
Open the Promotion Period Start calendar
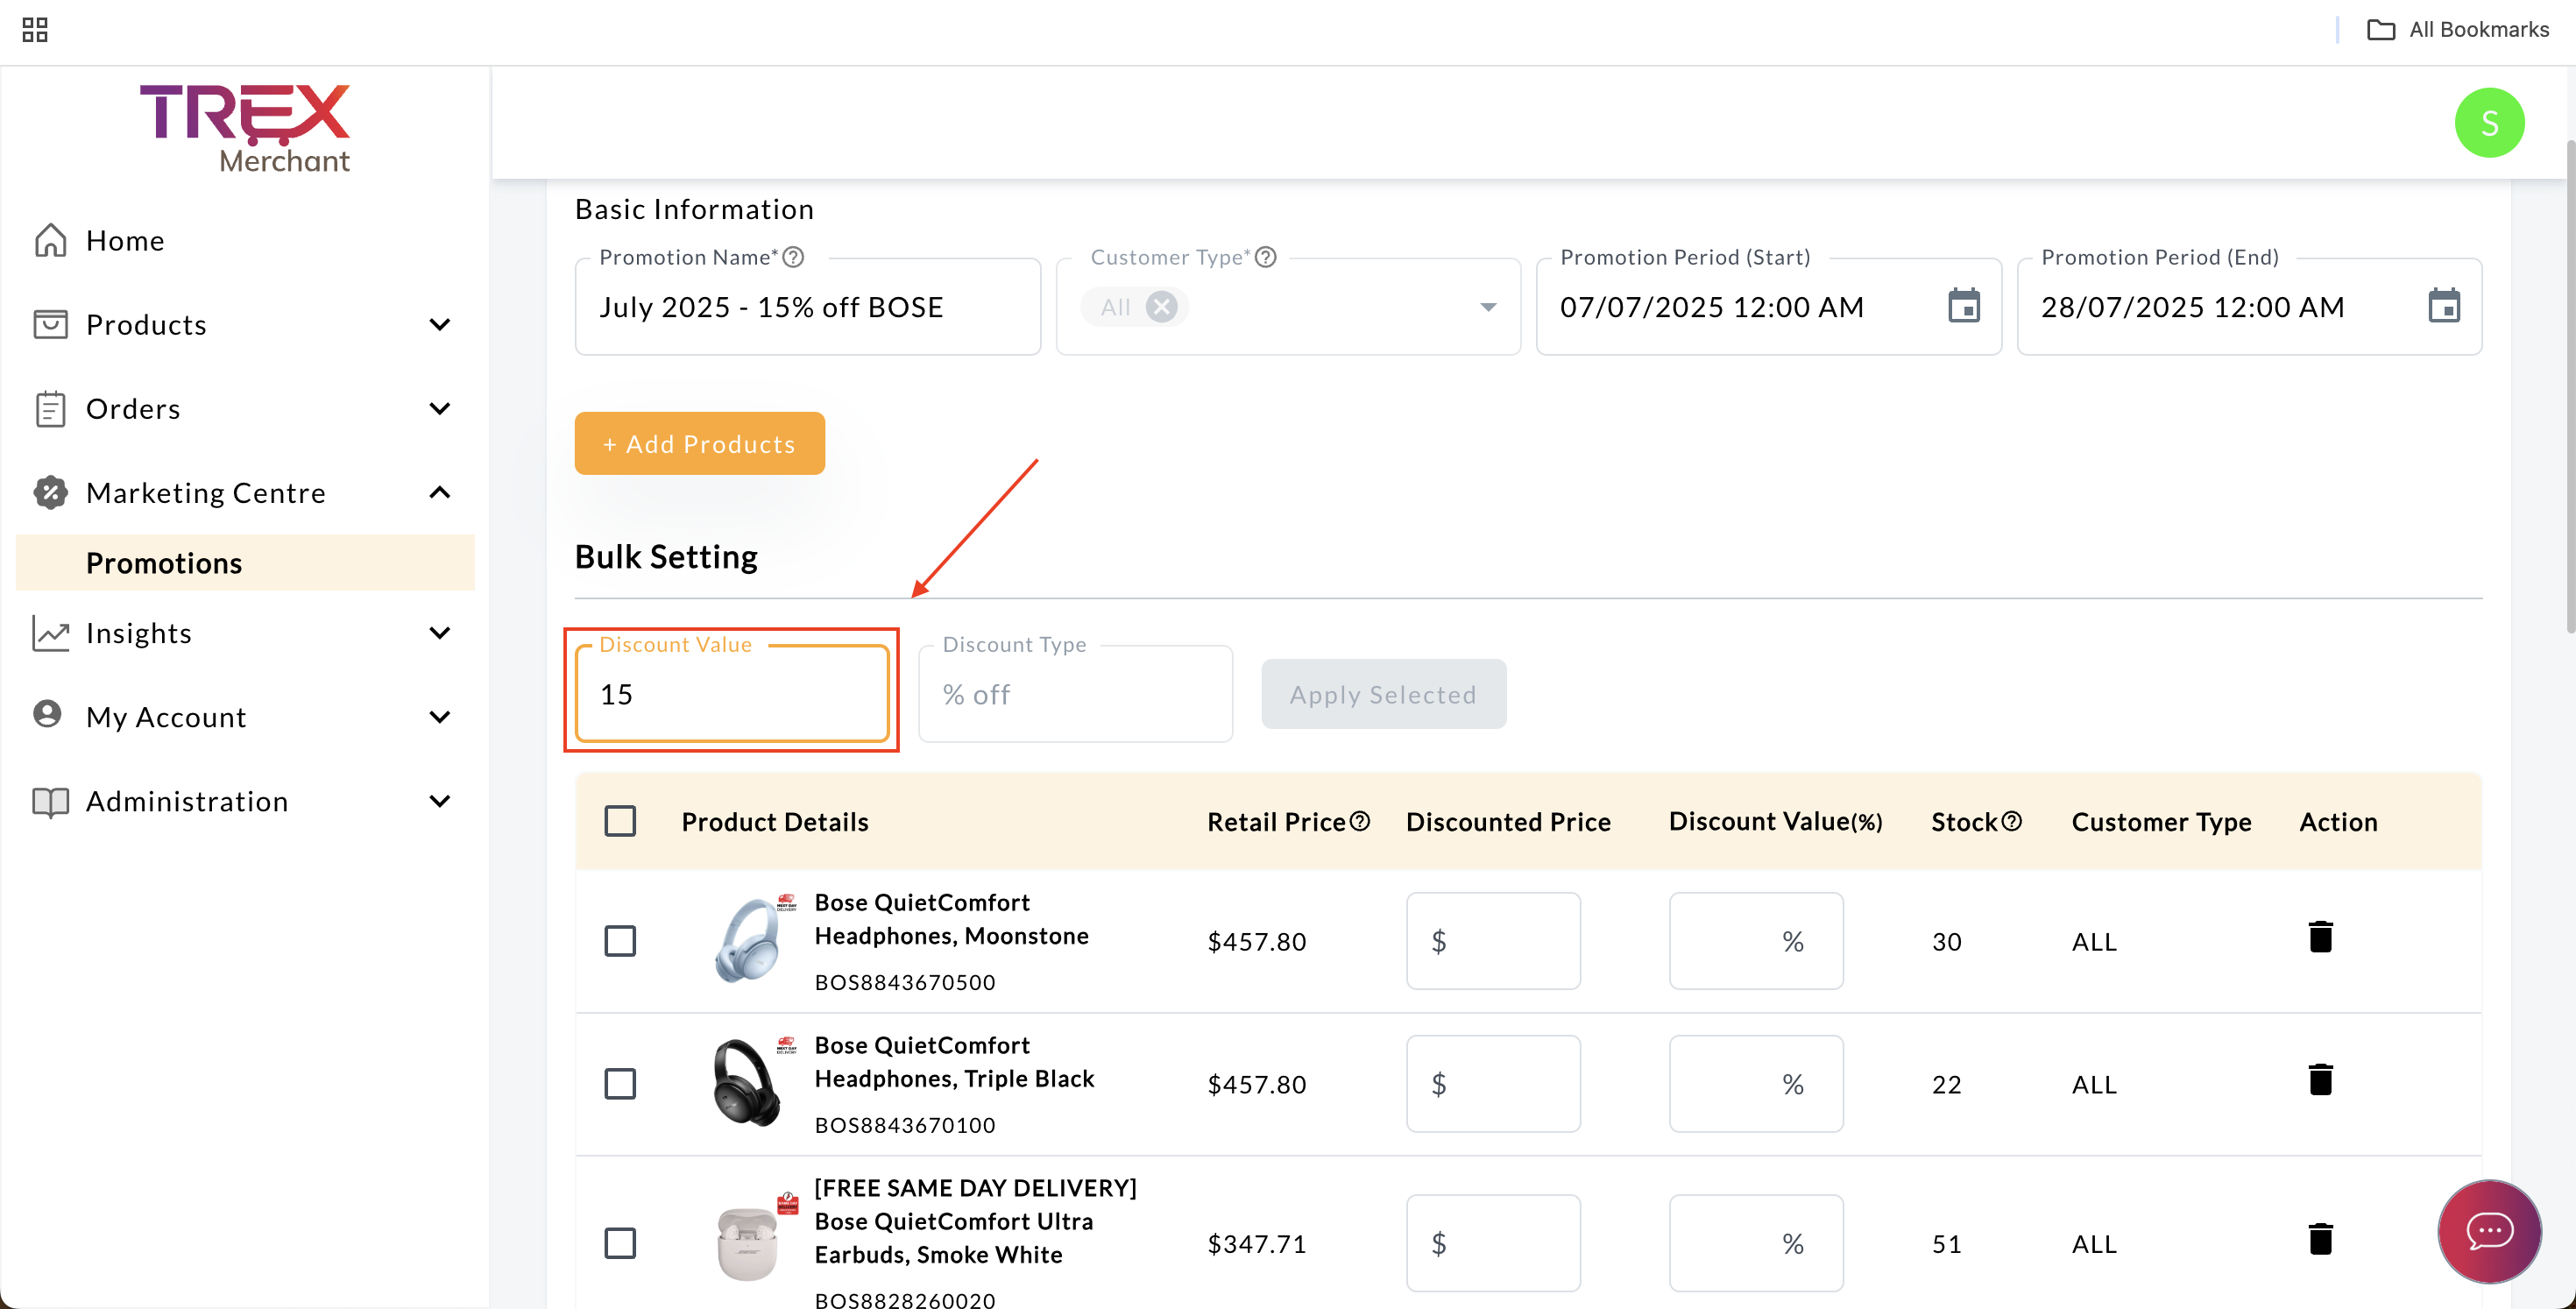1964,305
